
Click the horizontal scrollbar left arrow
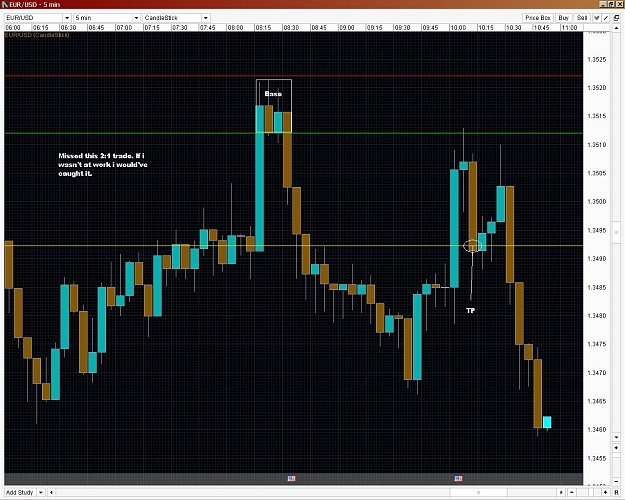(x=51, y=492)
